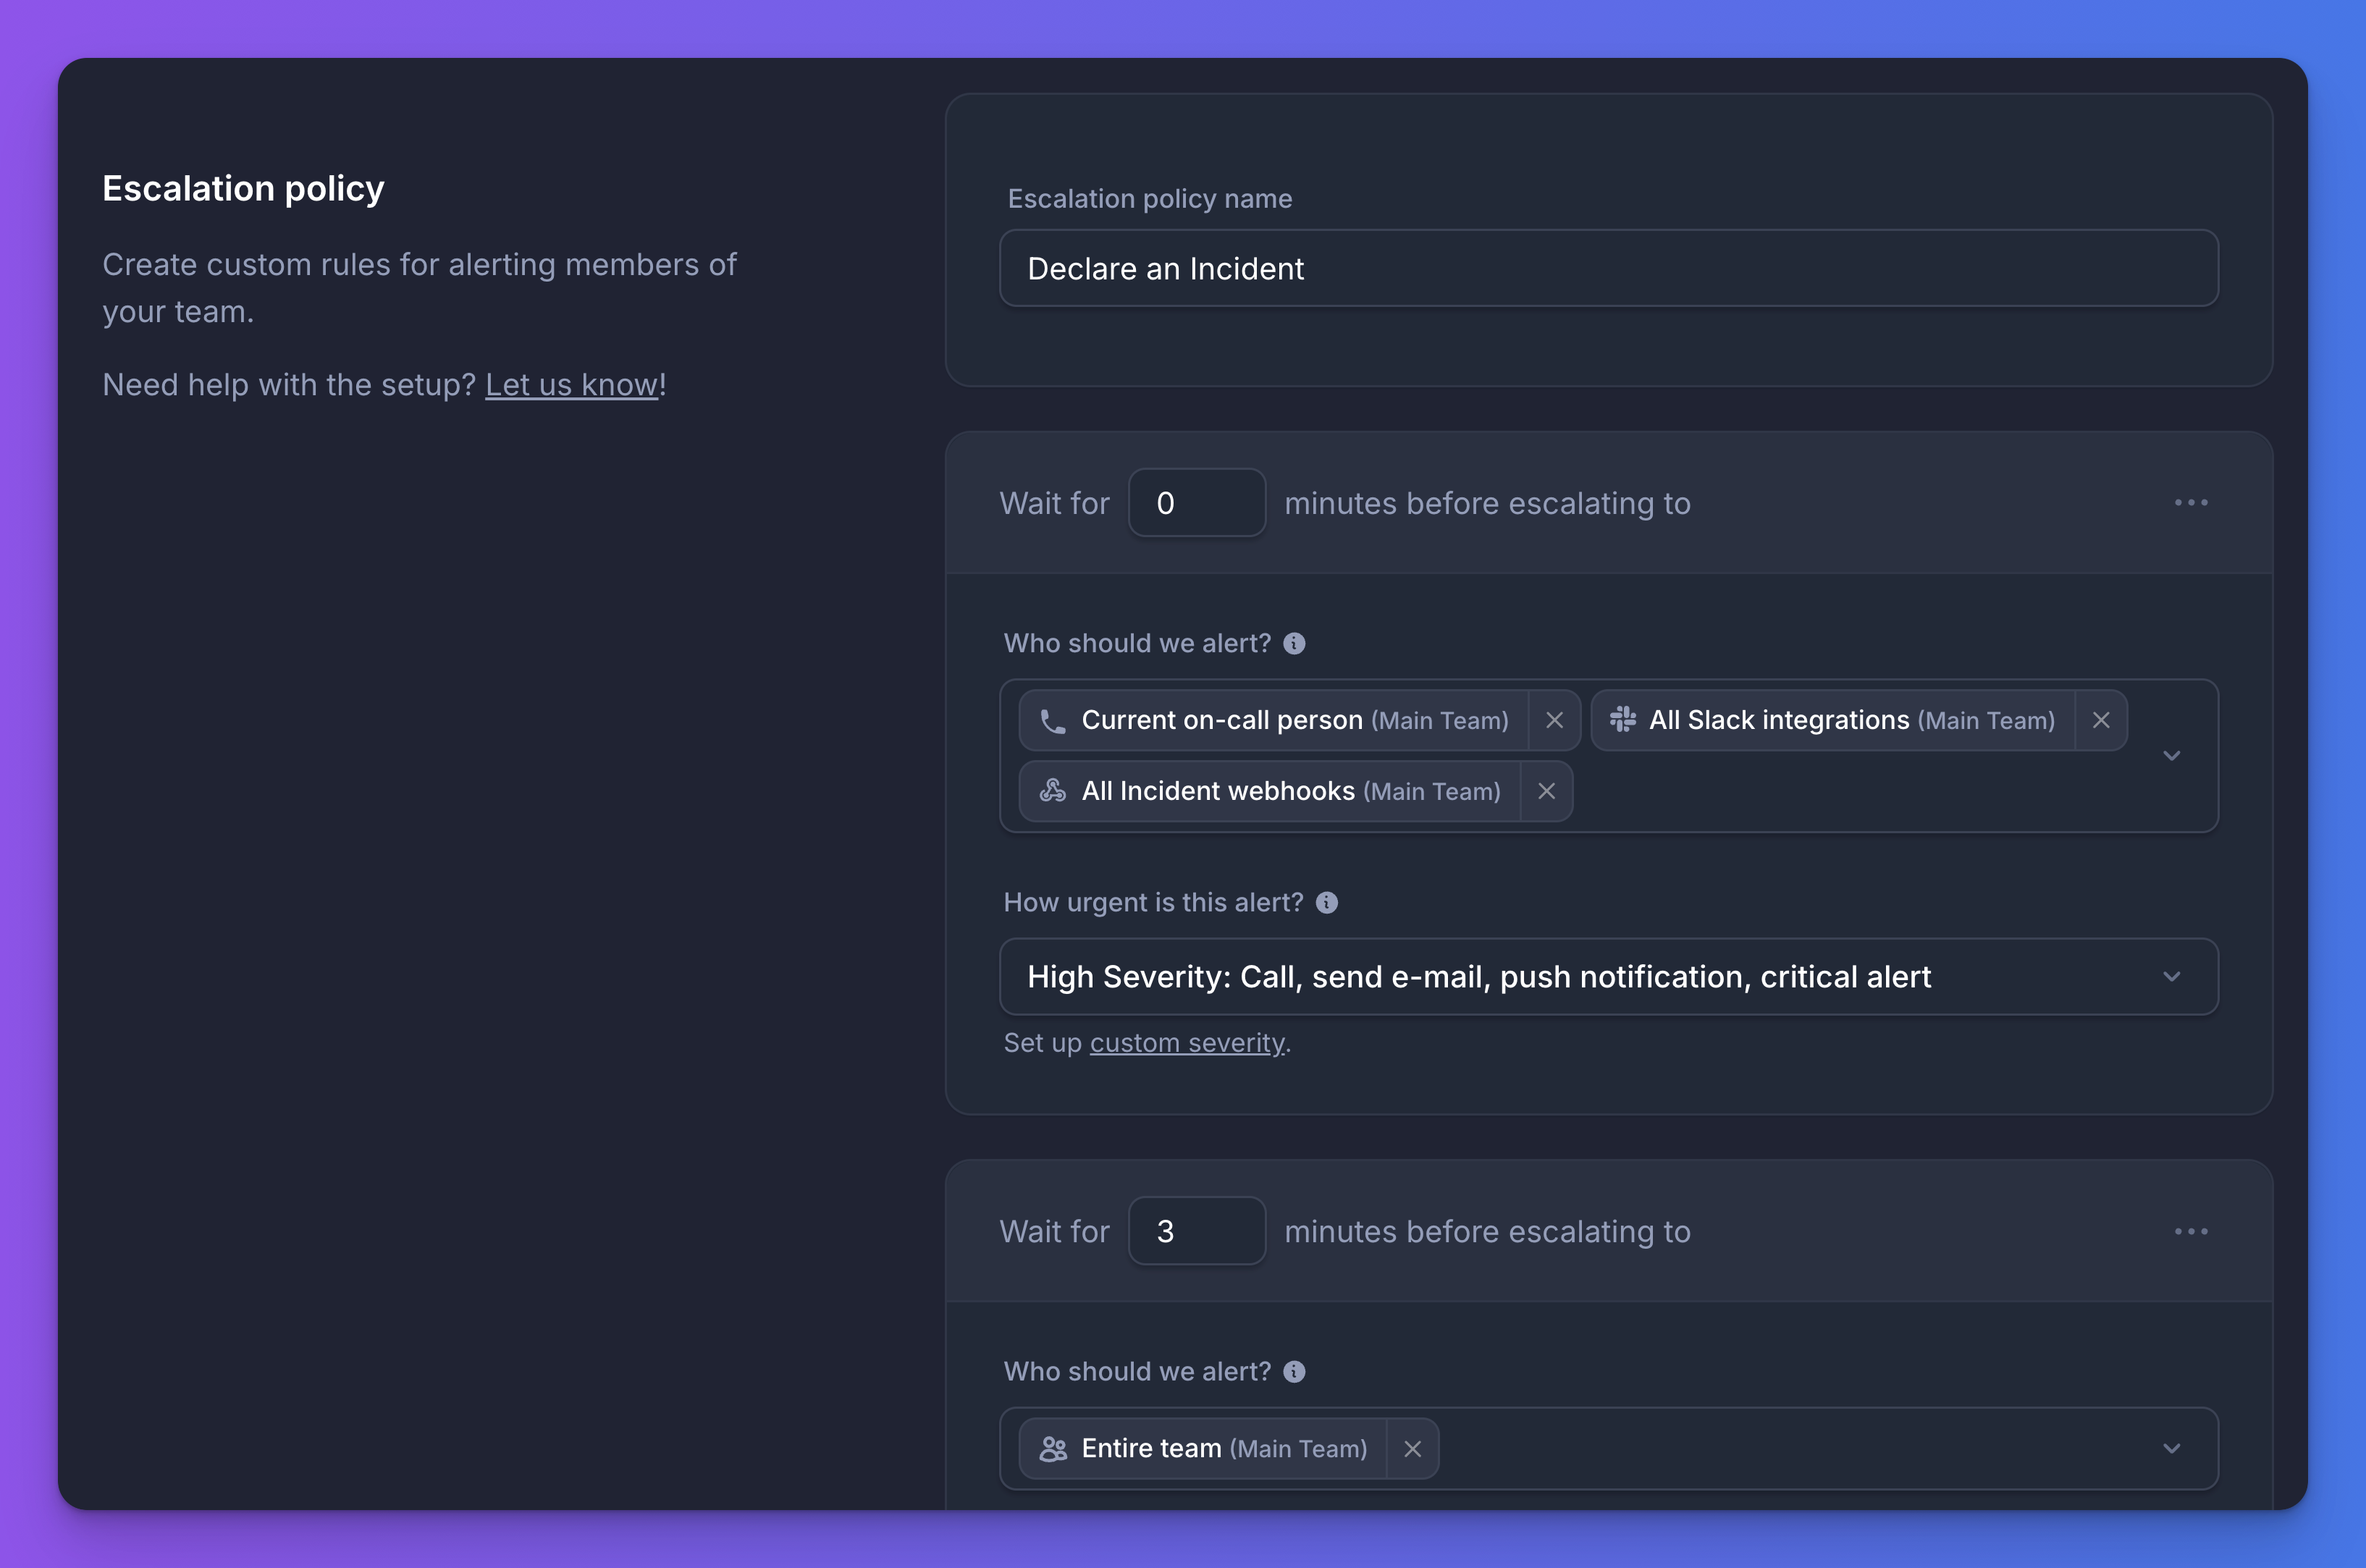This screenshot has width=2366, height=1568.
Task: Follow the custom severity link
Action: [1187, 1043]
